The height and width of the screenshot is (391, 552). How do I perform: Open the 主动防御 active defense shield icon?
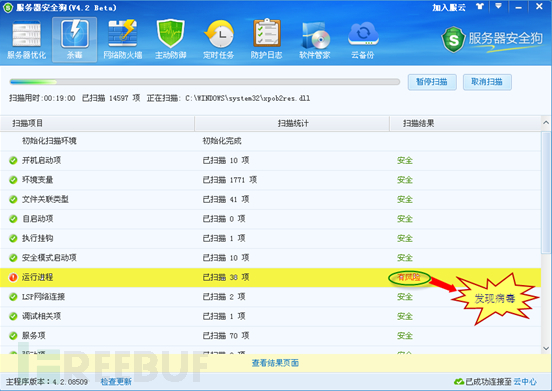(x=170, y=39)
